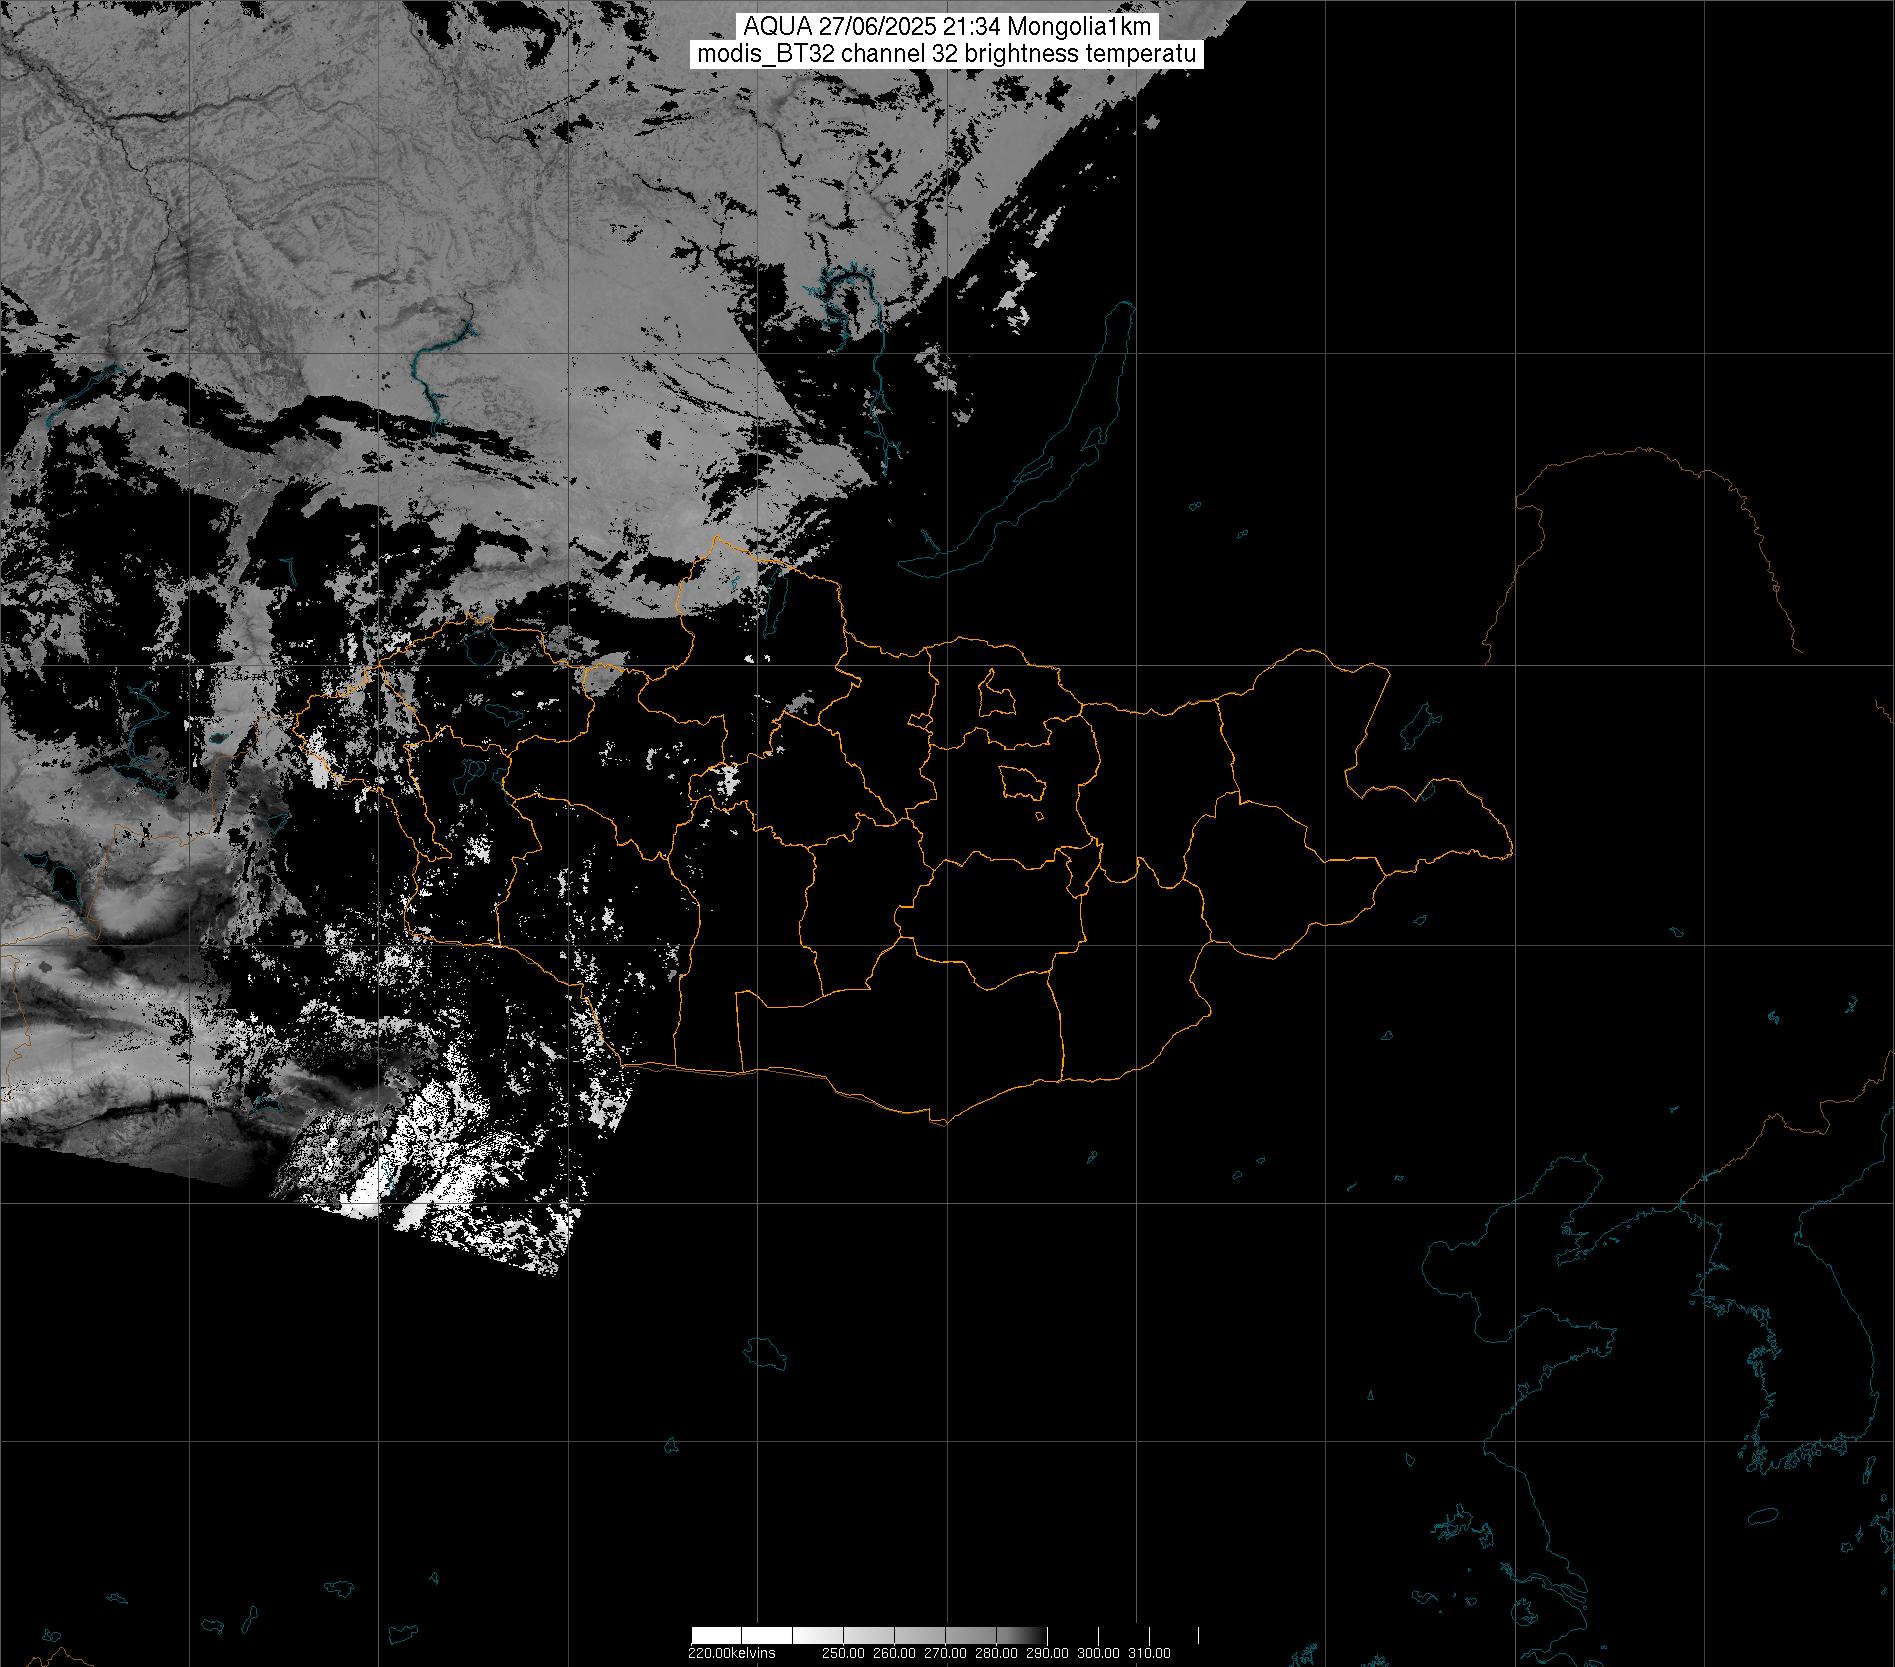This screenshot has height=1667, width=1895.
Task: Click the "300.00" colorbar label
Action: click(1098, 1653)
